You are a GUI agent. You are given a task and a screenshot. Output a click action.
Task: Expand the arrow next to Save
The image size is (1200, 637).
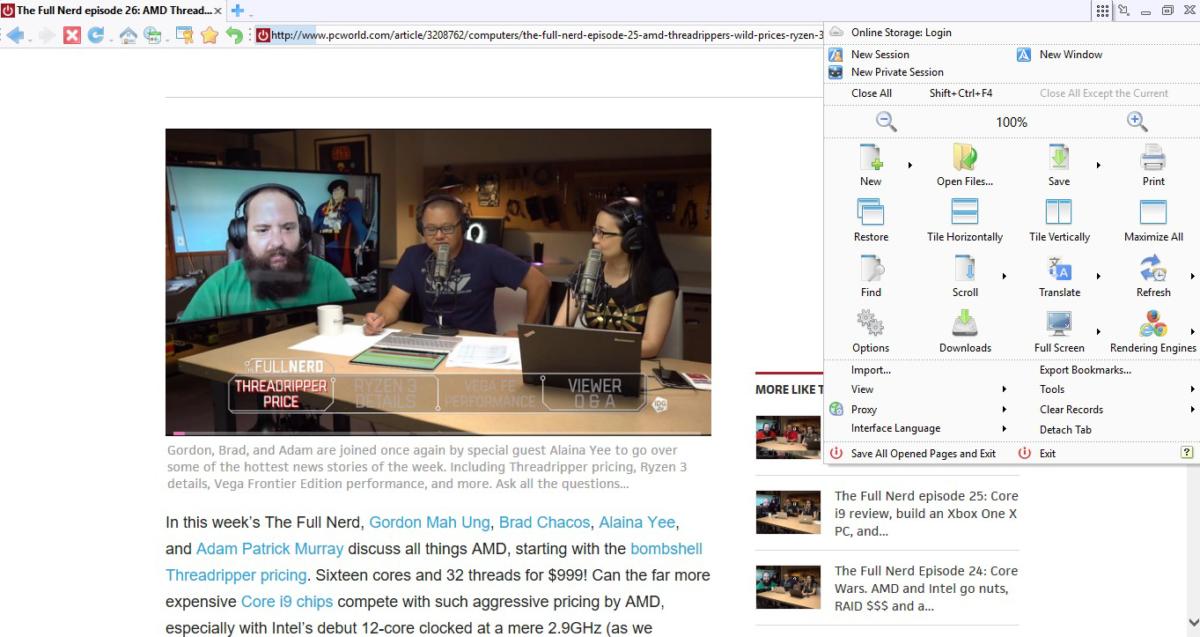tap(1098, 165)
